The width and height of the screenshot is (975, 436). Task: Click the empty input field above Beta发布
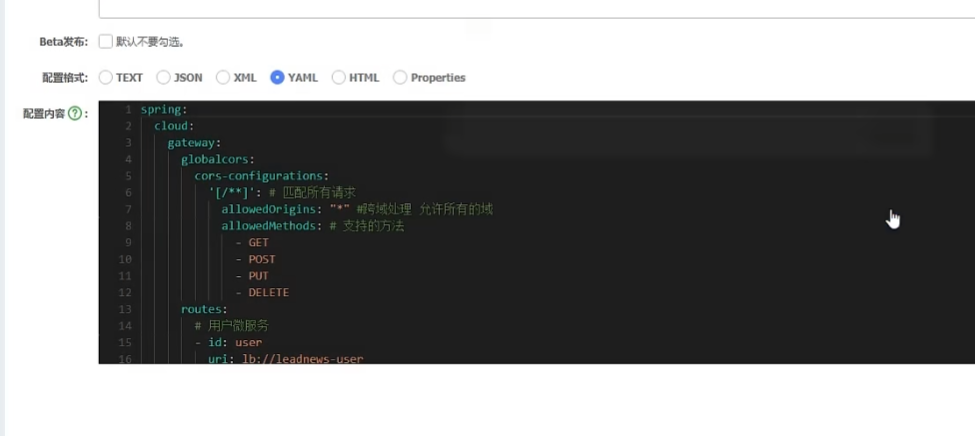tap(537, 9)
